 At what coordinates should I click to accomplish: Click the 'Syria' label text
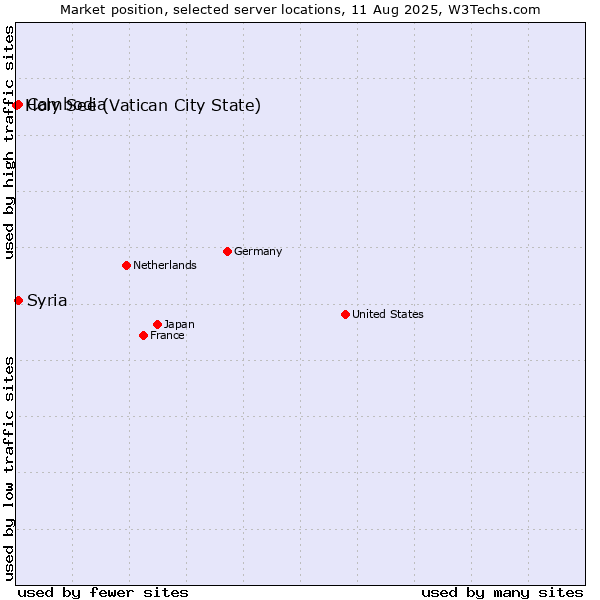tap(47, 301)
